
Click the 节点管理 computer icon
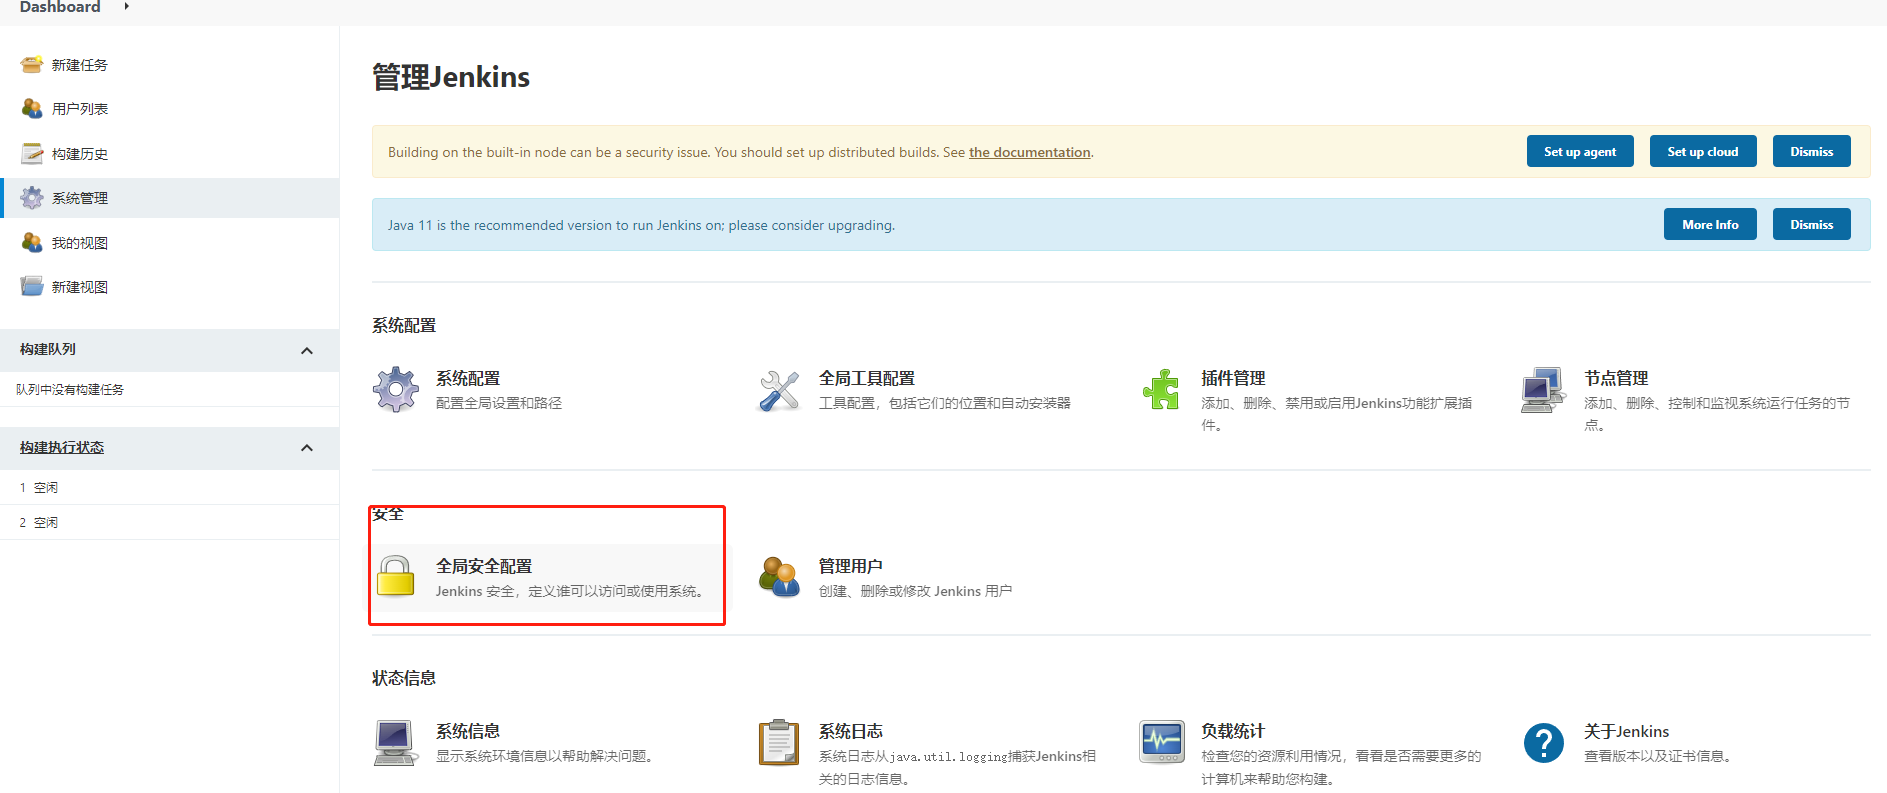pyautogui.click(x=1543, y=390)
